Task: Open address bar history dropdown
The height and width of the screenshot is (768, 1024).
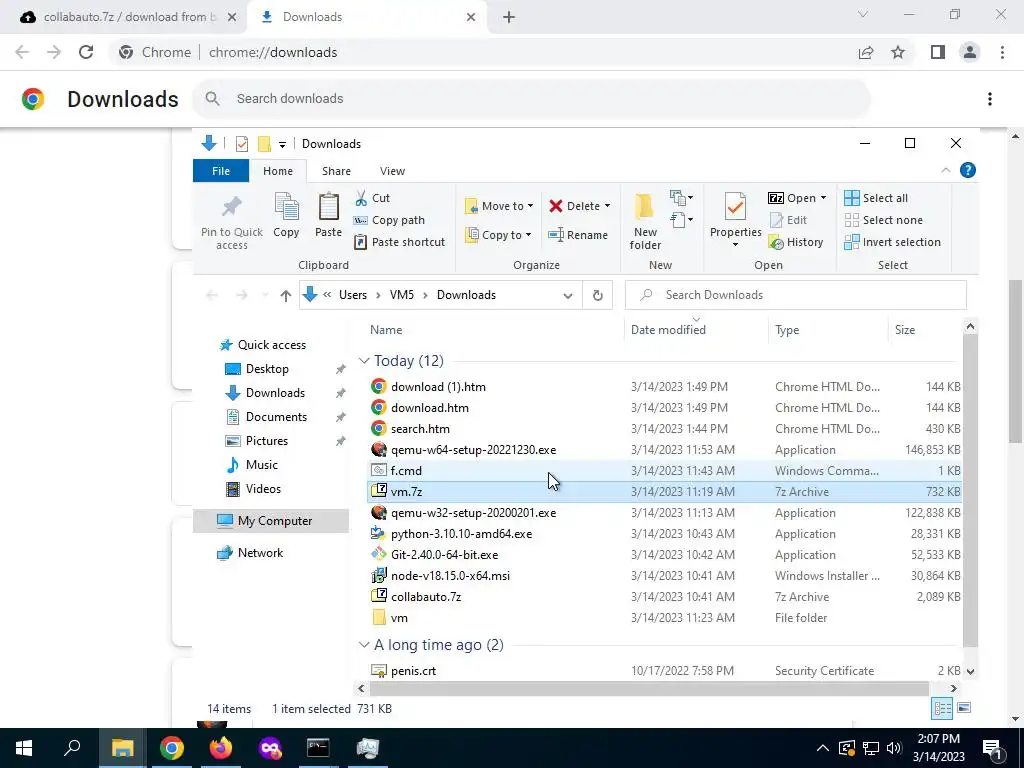Action: pos(568,295)
